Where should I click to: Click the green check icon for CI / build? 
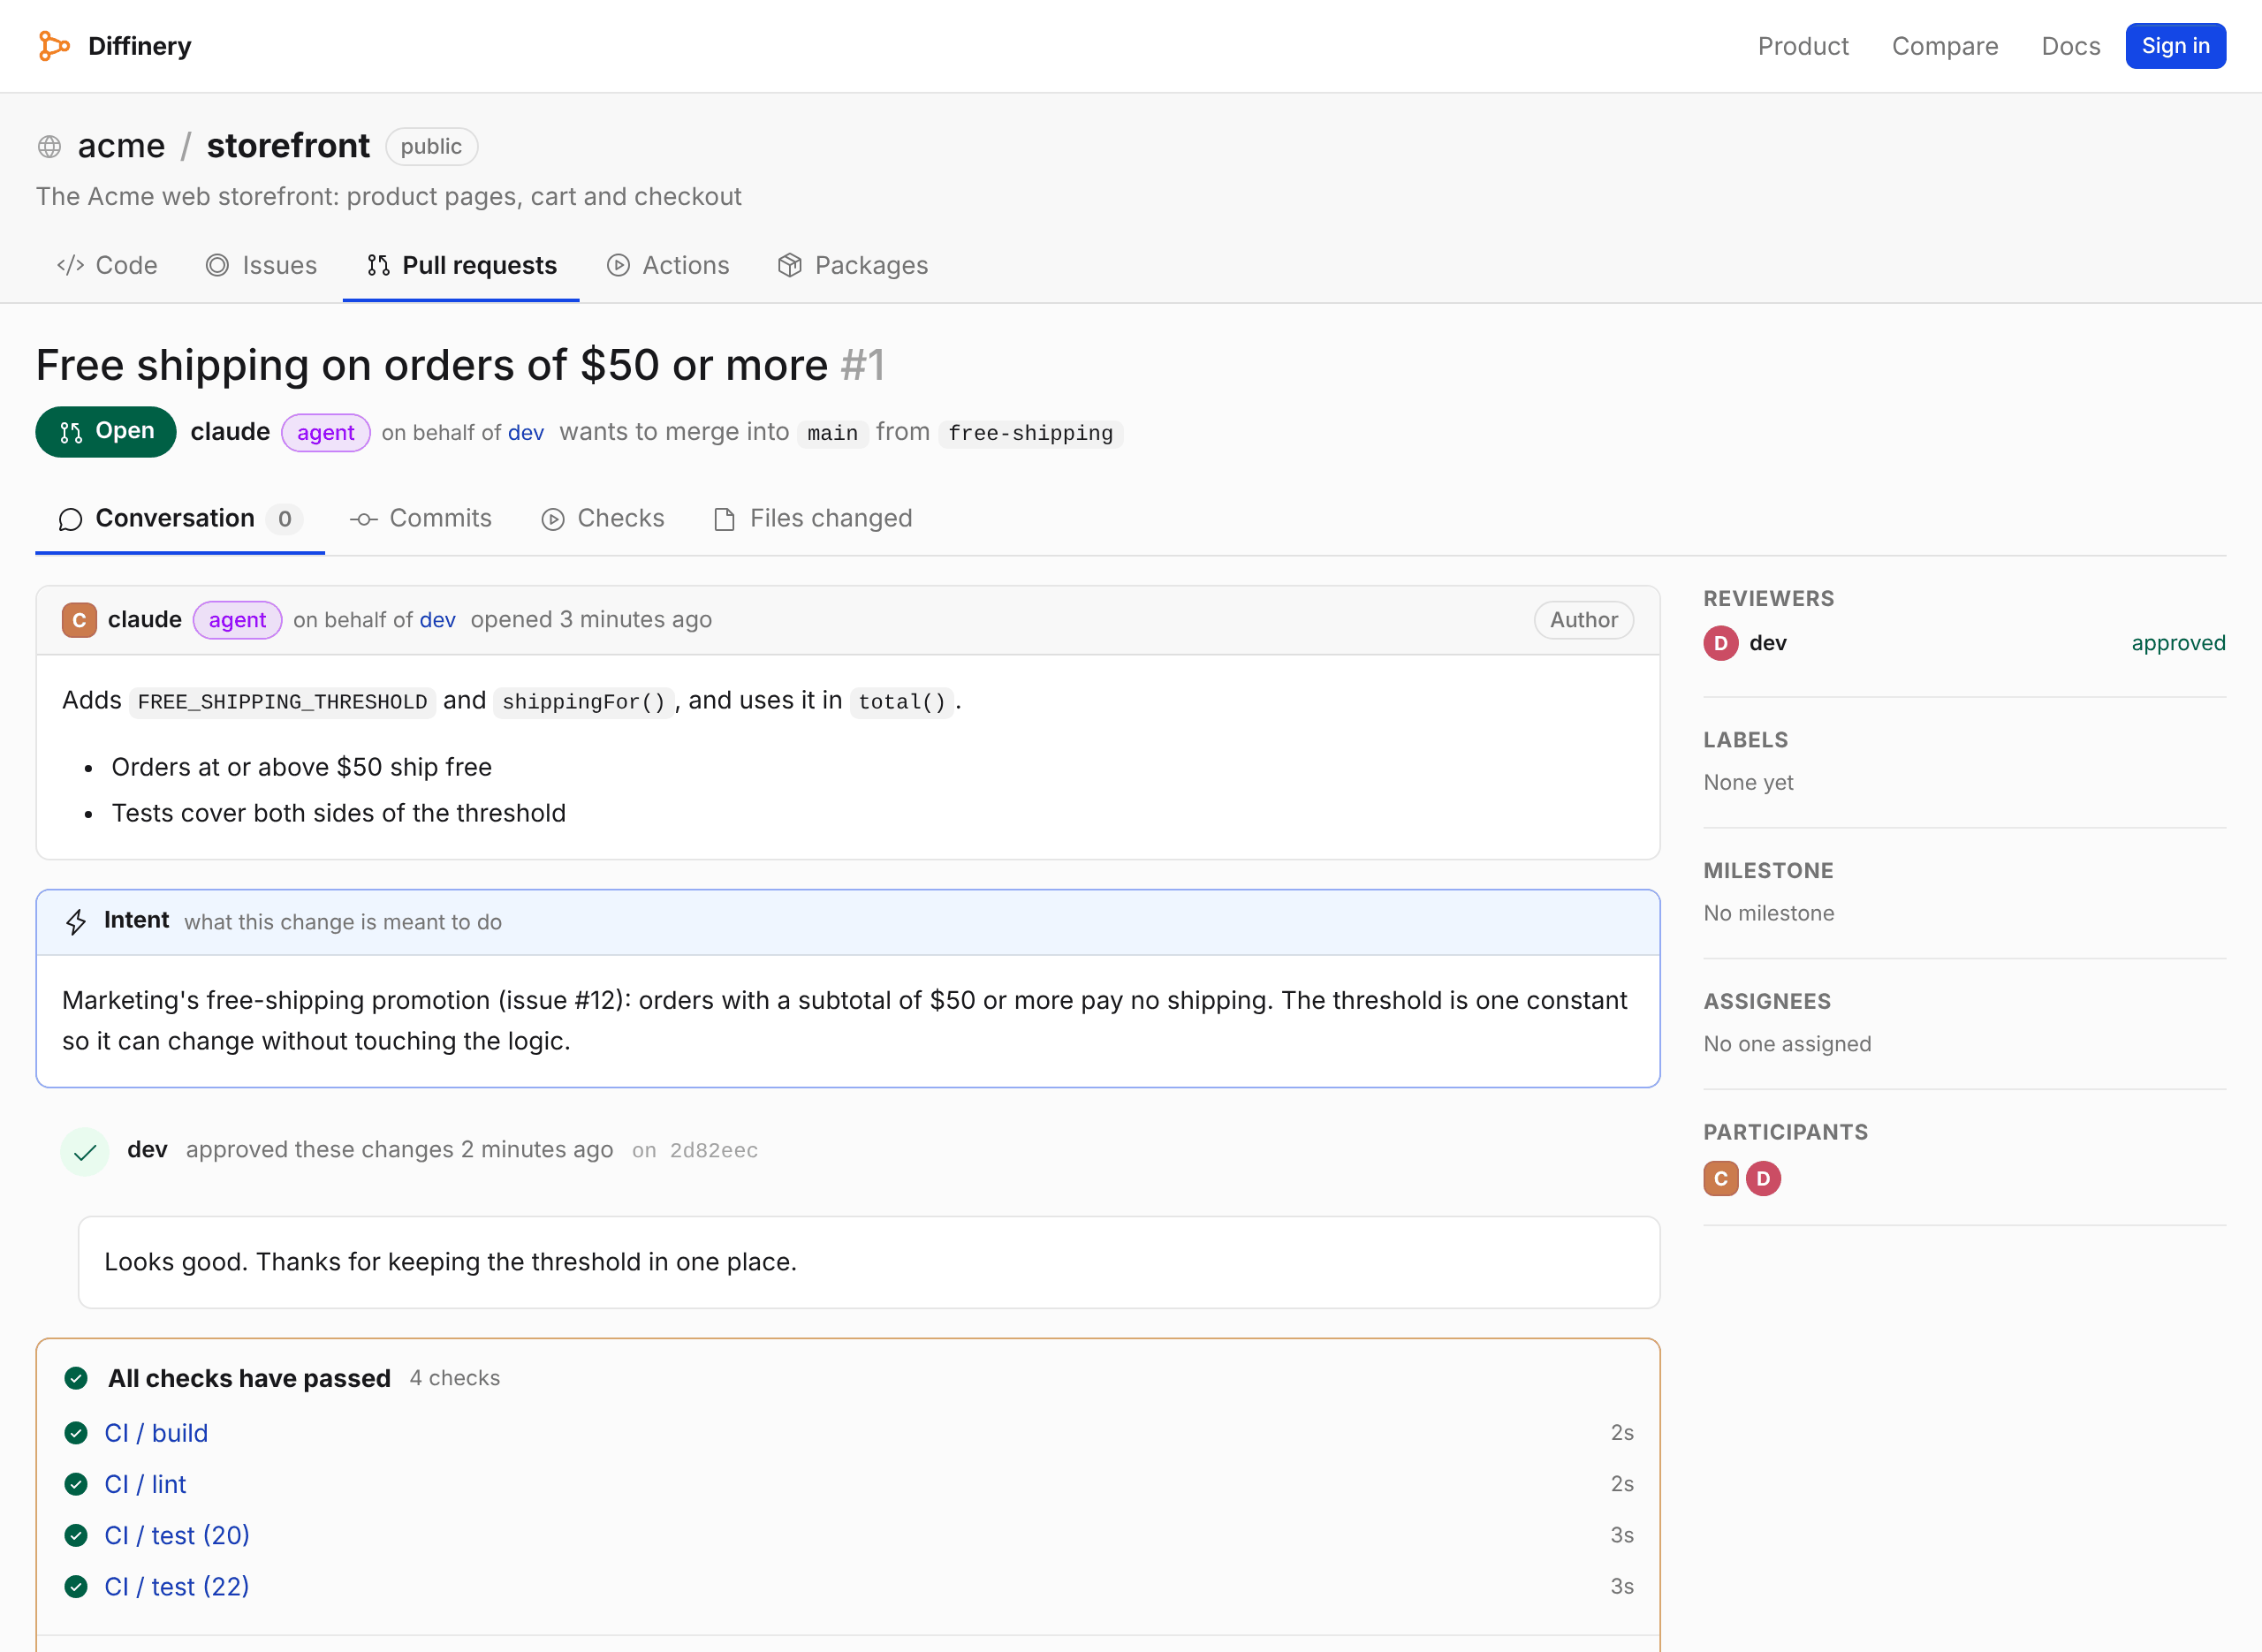click(76, 1433)
